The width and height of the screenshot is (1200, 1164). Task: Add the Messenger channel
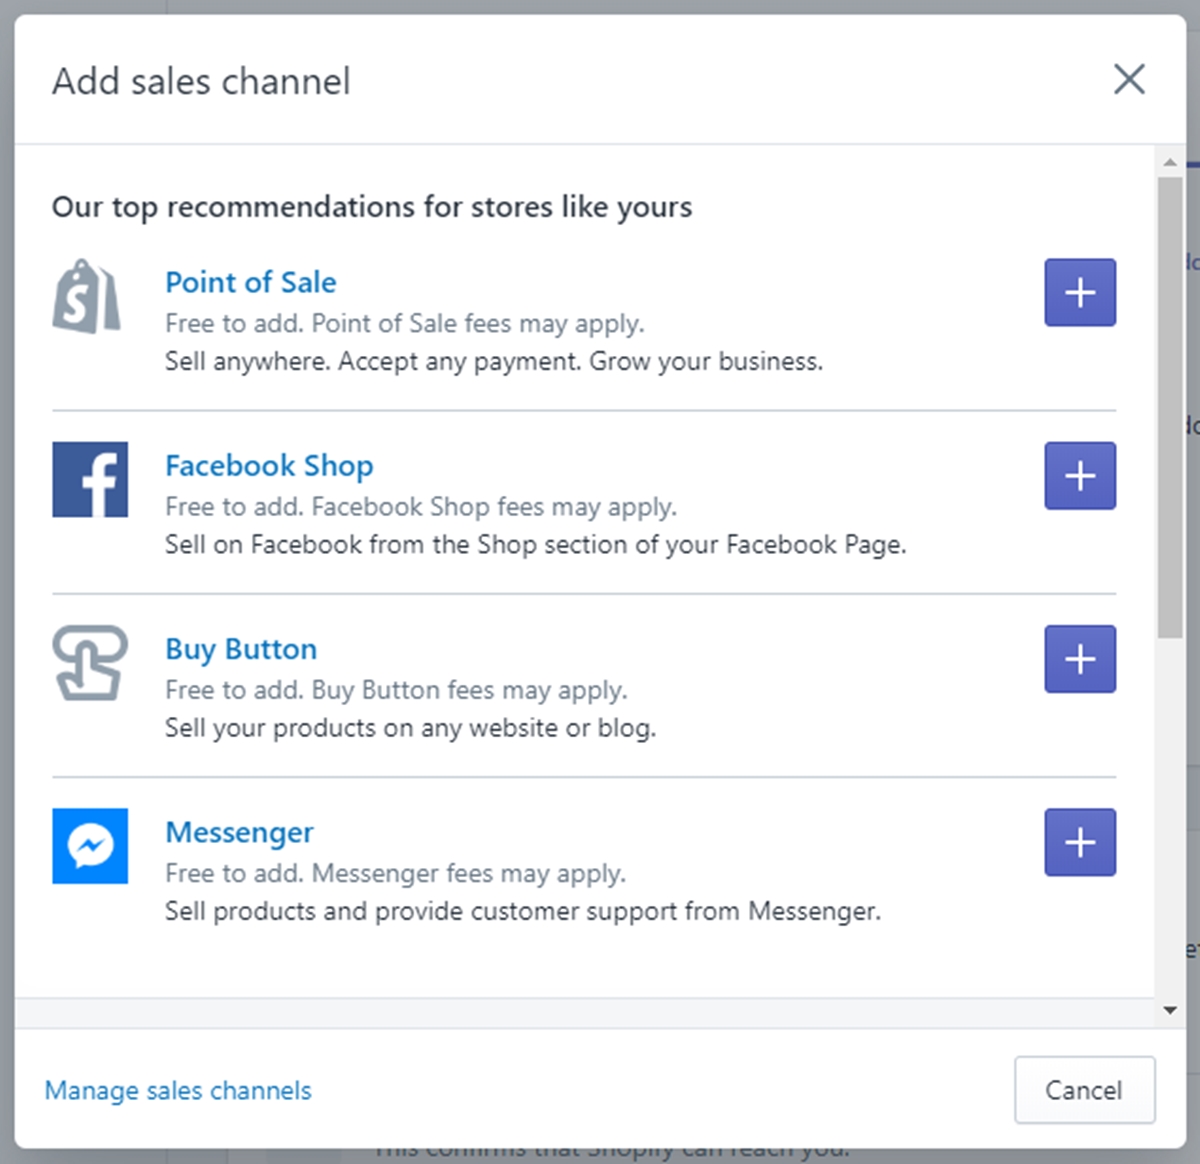point(1080,842)
